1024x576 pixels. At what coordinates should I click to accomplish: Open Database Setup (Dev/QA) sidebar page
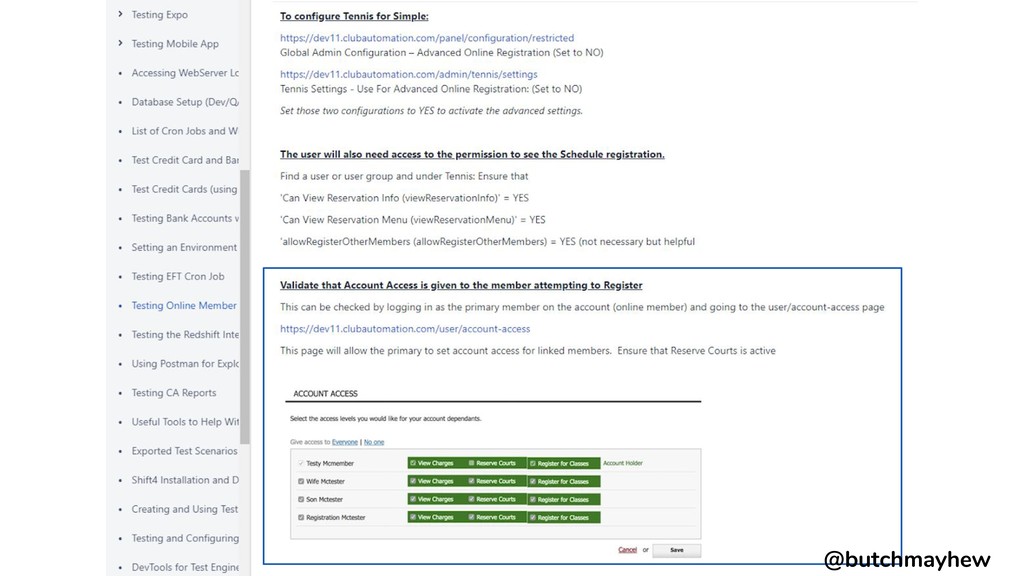click(185, 102)
